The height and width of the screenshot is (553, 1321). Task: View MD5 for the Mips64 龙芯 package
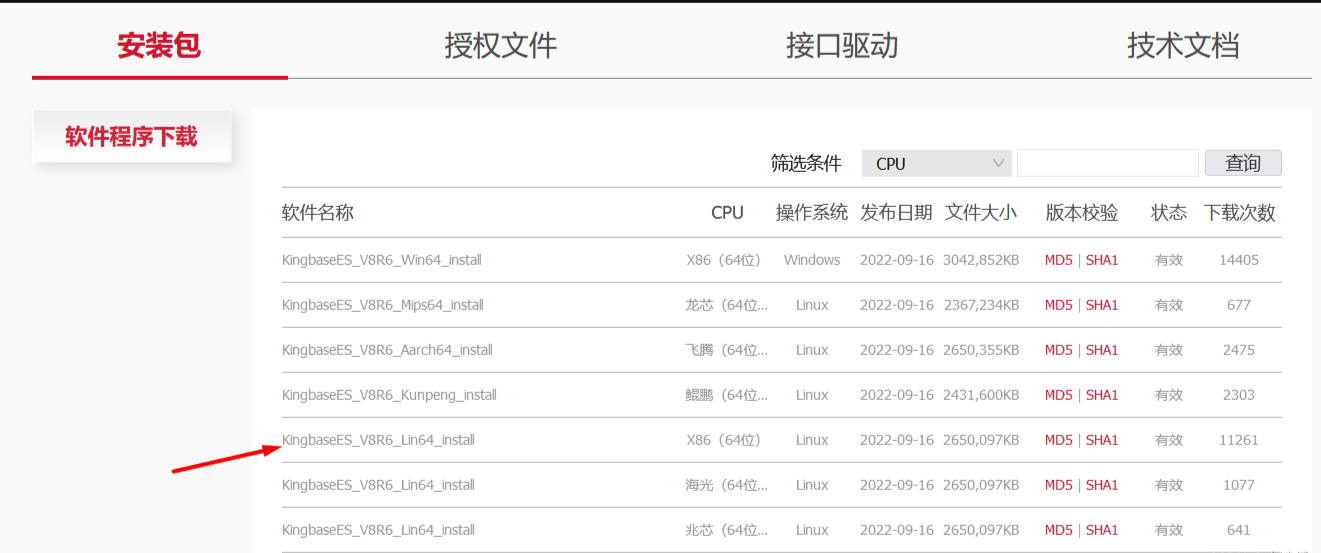point(1058,305)
